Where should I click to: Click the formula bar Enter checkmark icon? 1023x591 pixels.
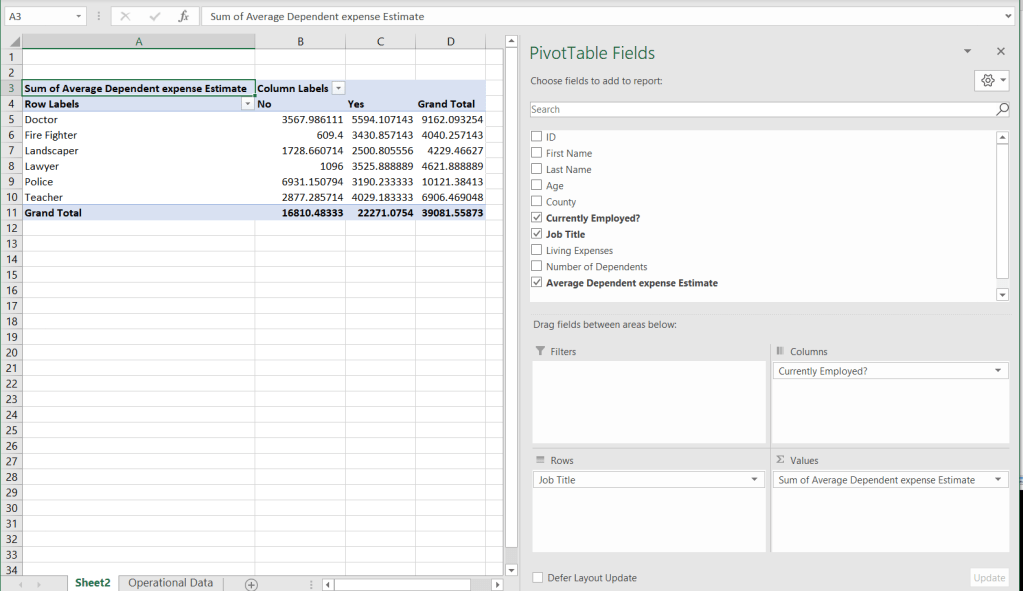(x=154, y=17)
